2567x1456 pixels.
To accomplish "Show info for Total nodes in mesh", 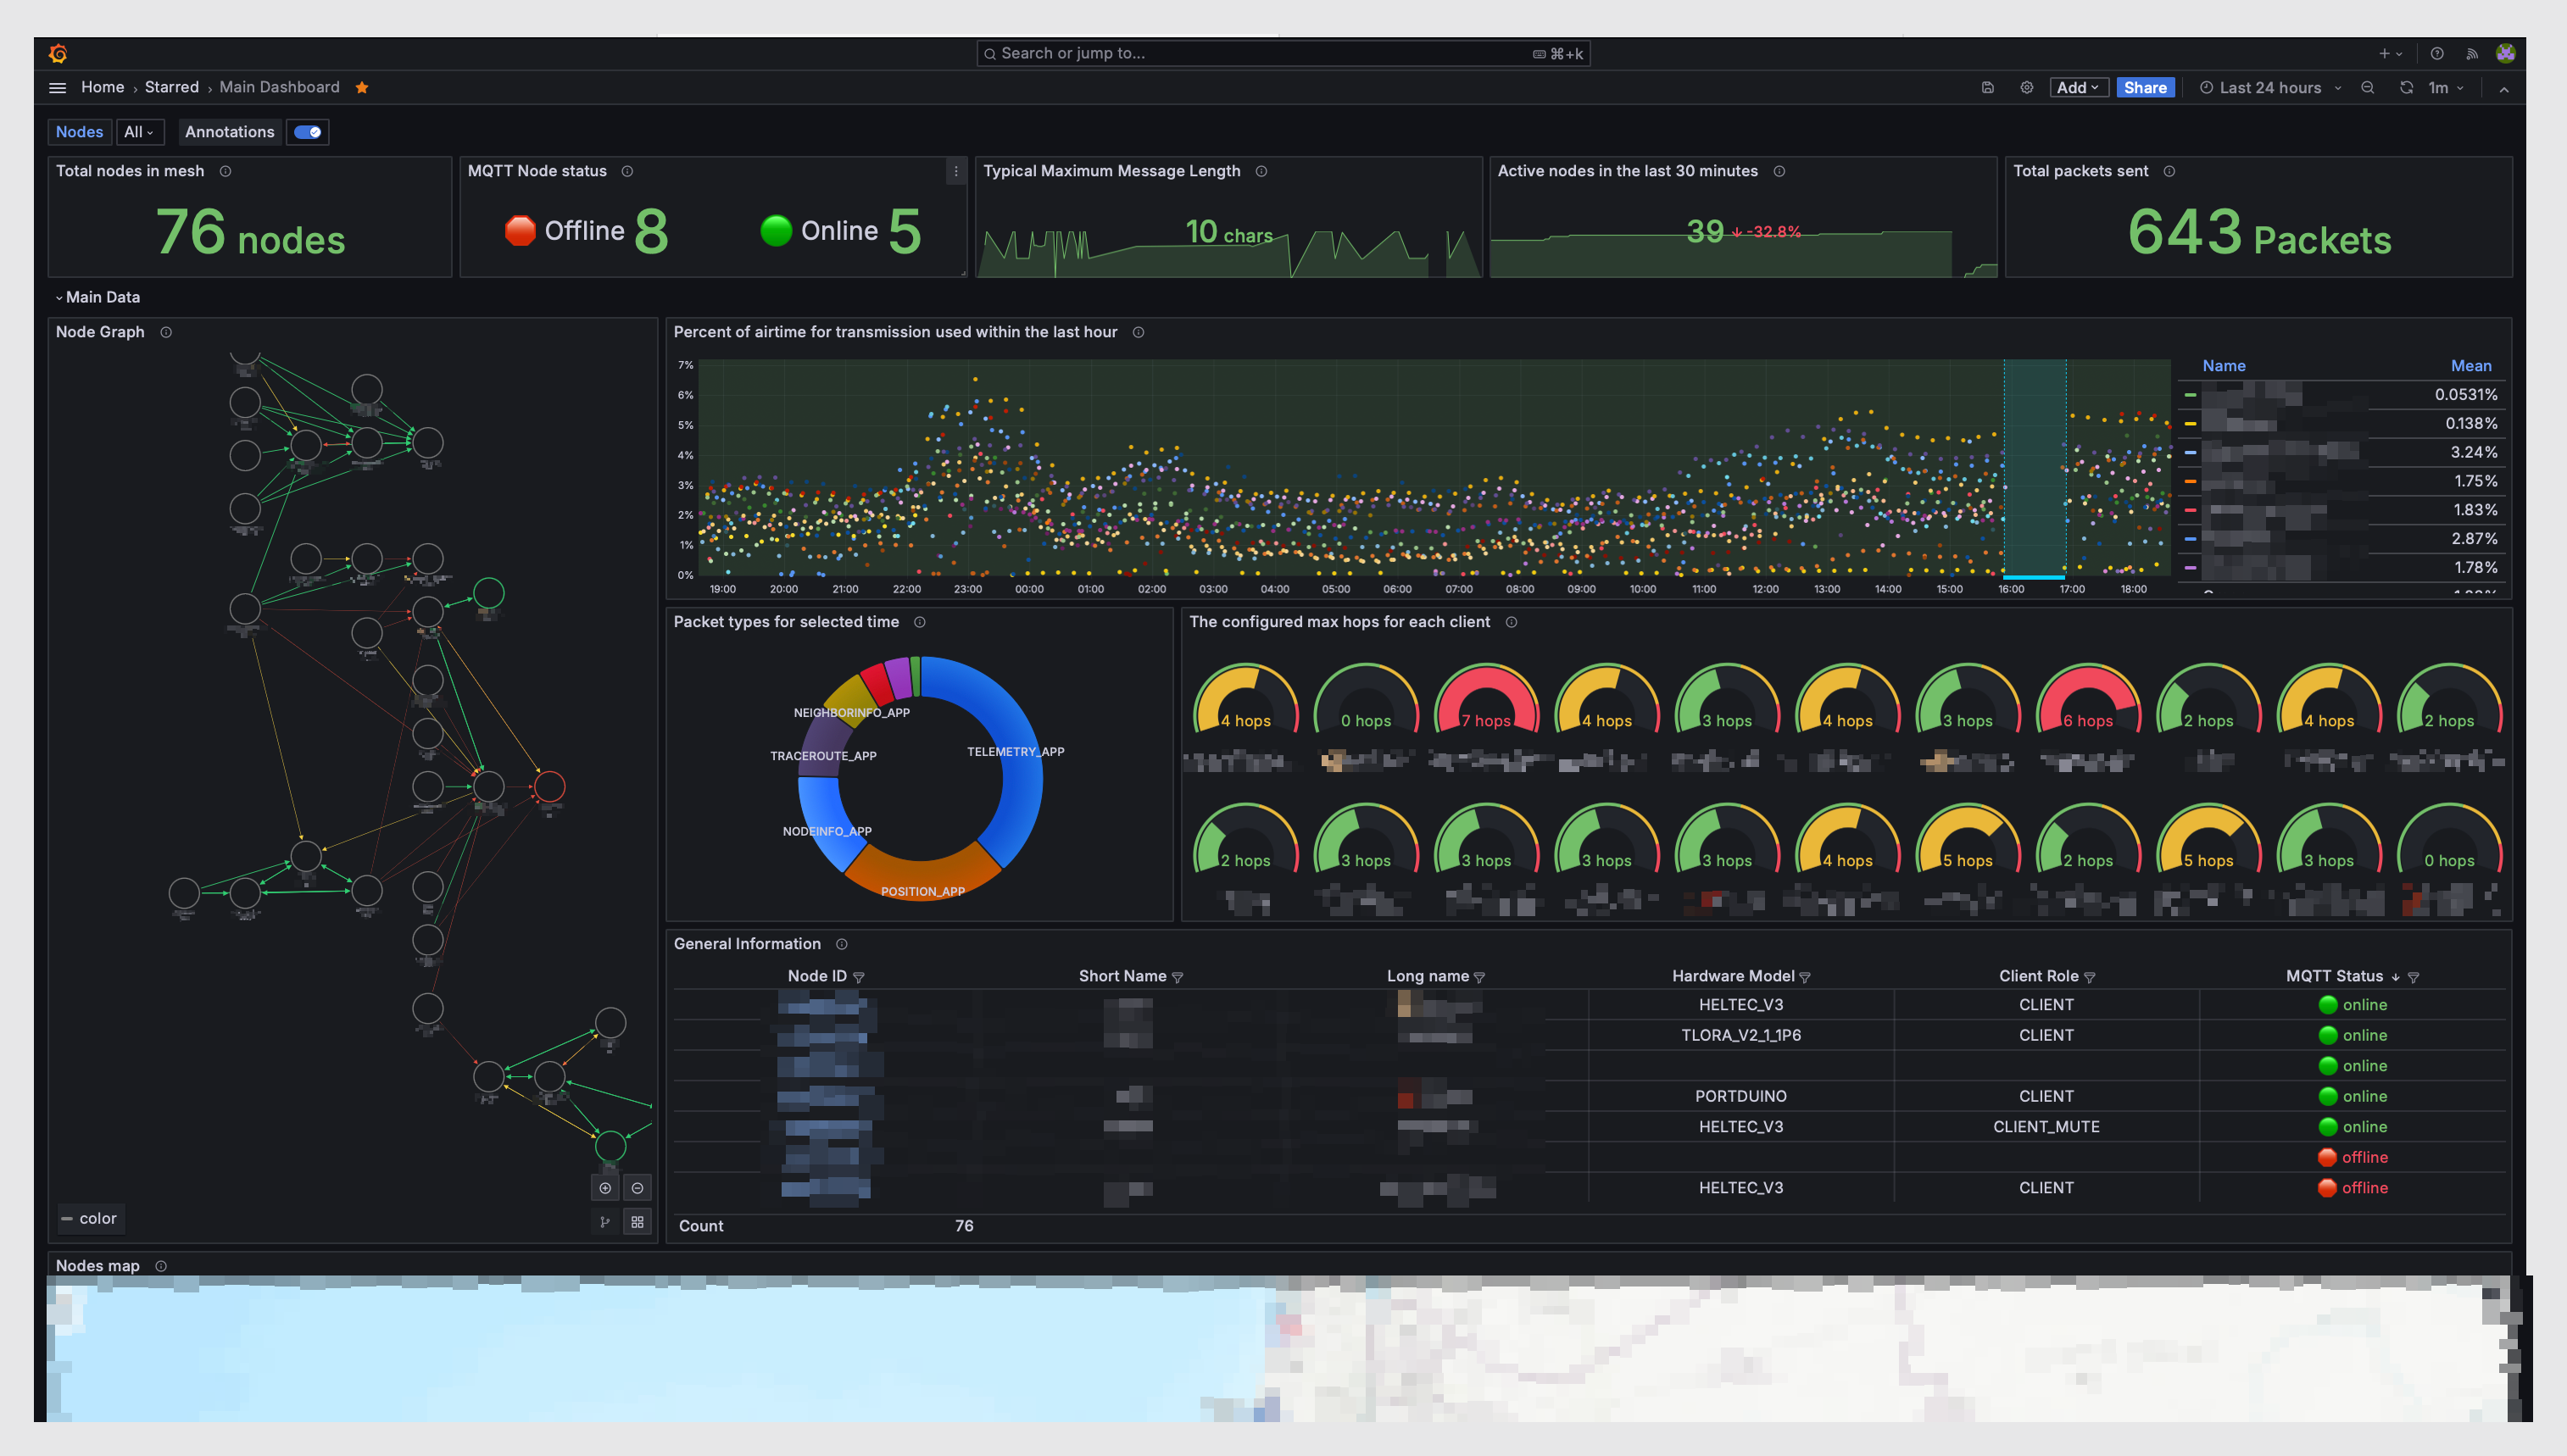I will pyautogui.click(x=226, y=171).
